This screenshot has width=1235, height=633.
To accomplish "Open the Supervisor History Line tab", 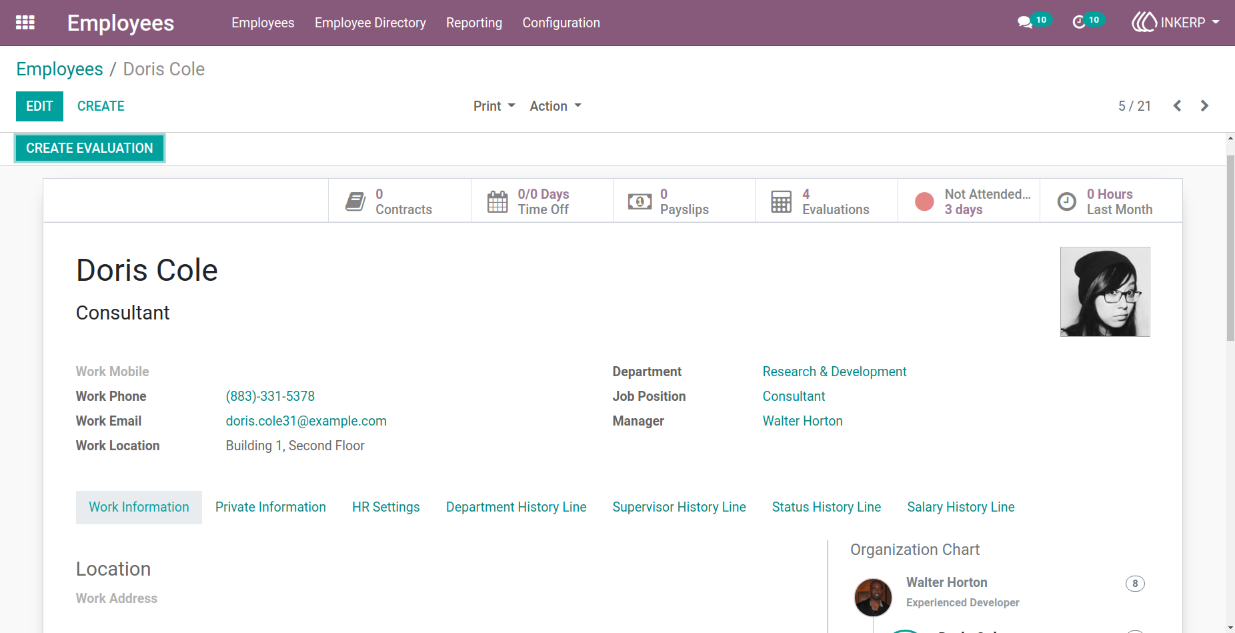I will tap(679, 507).
